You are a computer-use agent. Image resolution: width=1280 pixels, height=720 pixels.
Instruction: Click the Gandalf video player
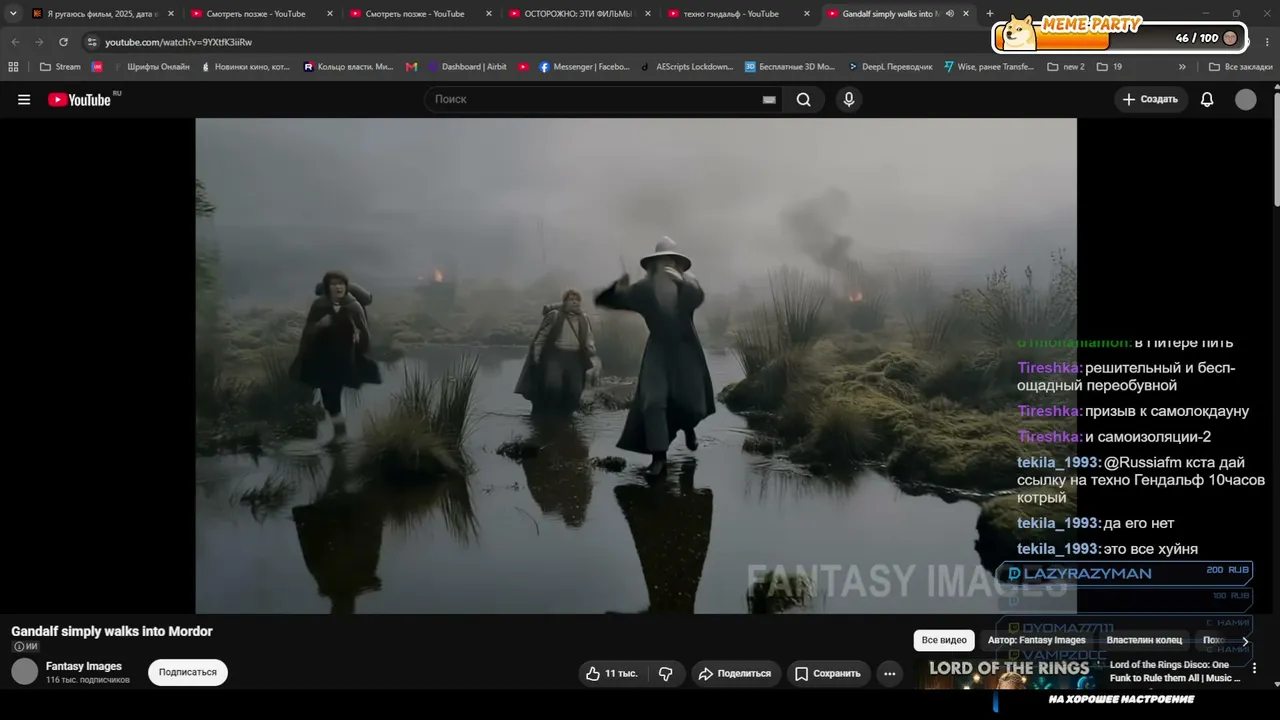[x=636, y=366]
